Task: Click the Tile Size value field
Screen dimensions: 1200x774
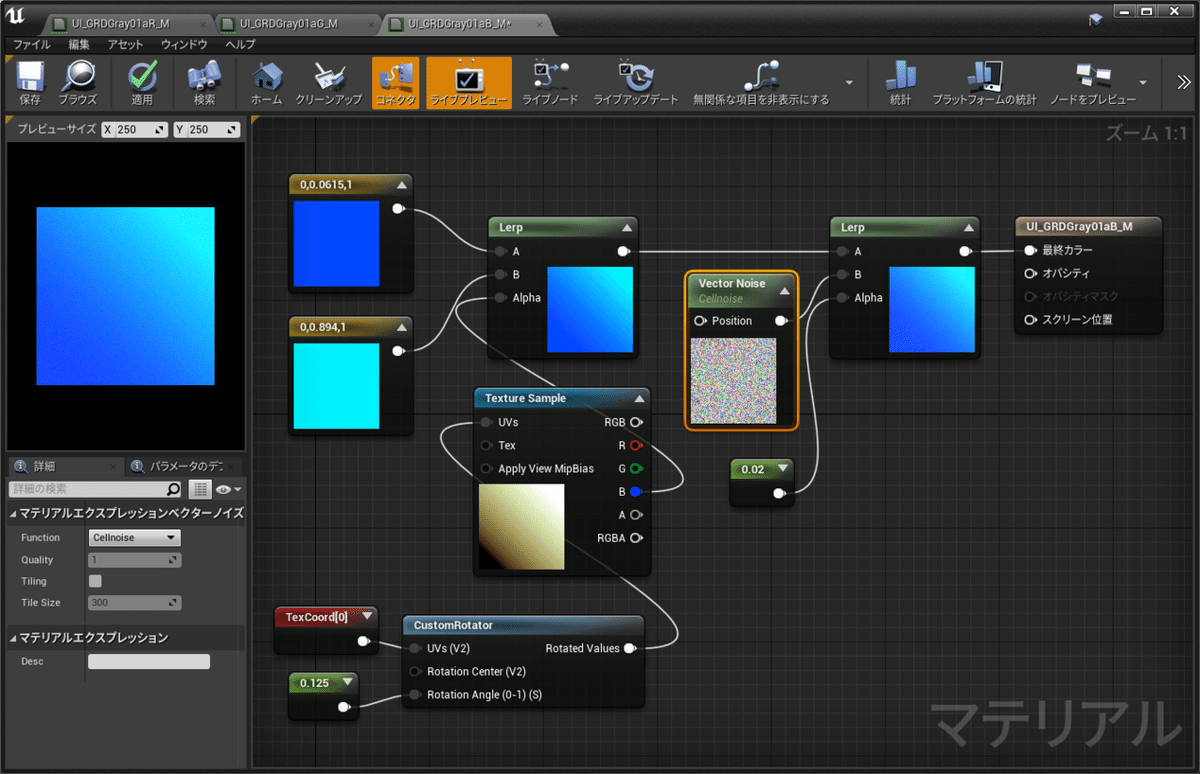Action: pyautogui.click(x=135, y=603)
